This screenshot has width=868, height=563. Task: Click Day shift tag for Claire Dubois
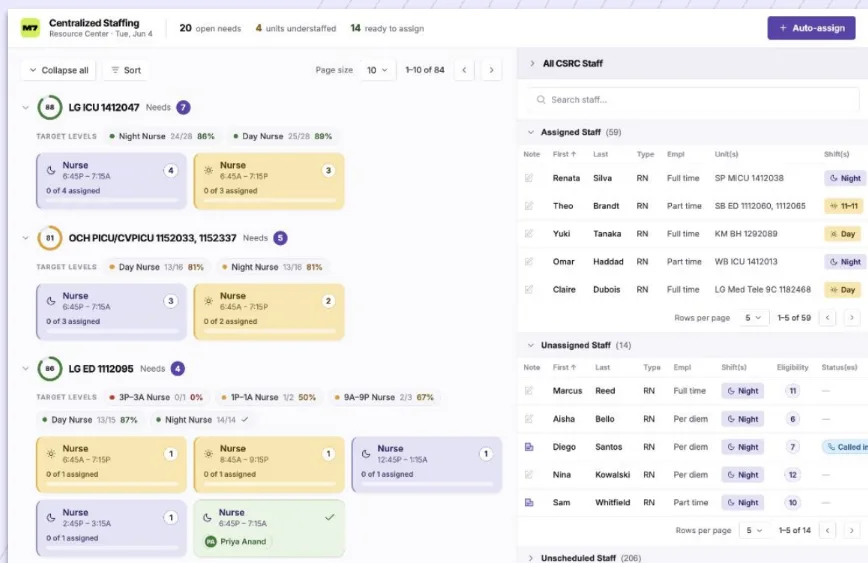[x=843, y=290]
